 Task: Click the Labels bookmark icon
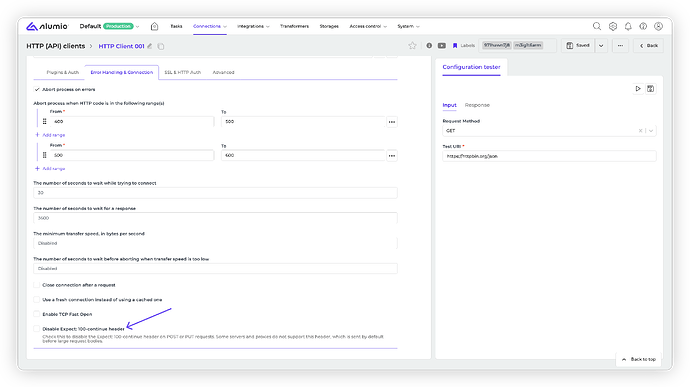click(455, 45)
